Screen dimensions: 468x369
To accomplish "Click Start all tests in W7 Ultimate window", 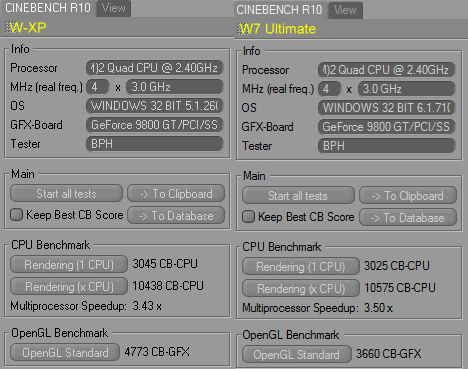I will click(x=298, y=196).
